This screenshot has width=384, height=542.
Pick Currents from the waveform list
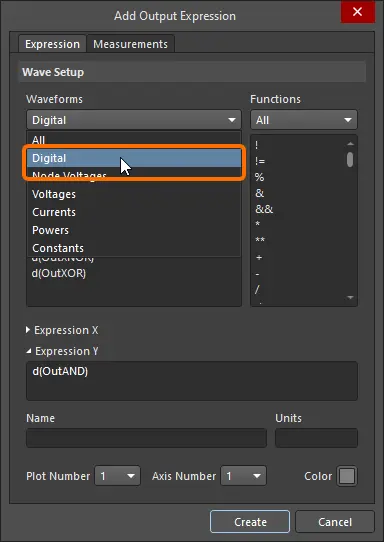coord(134,212)
